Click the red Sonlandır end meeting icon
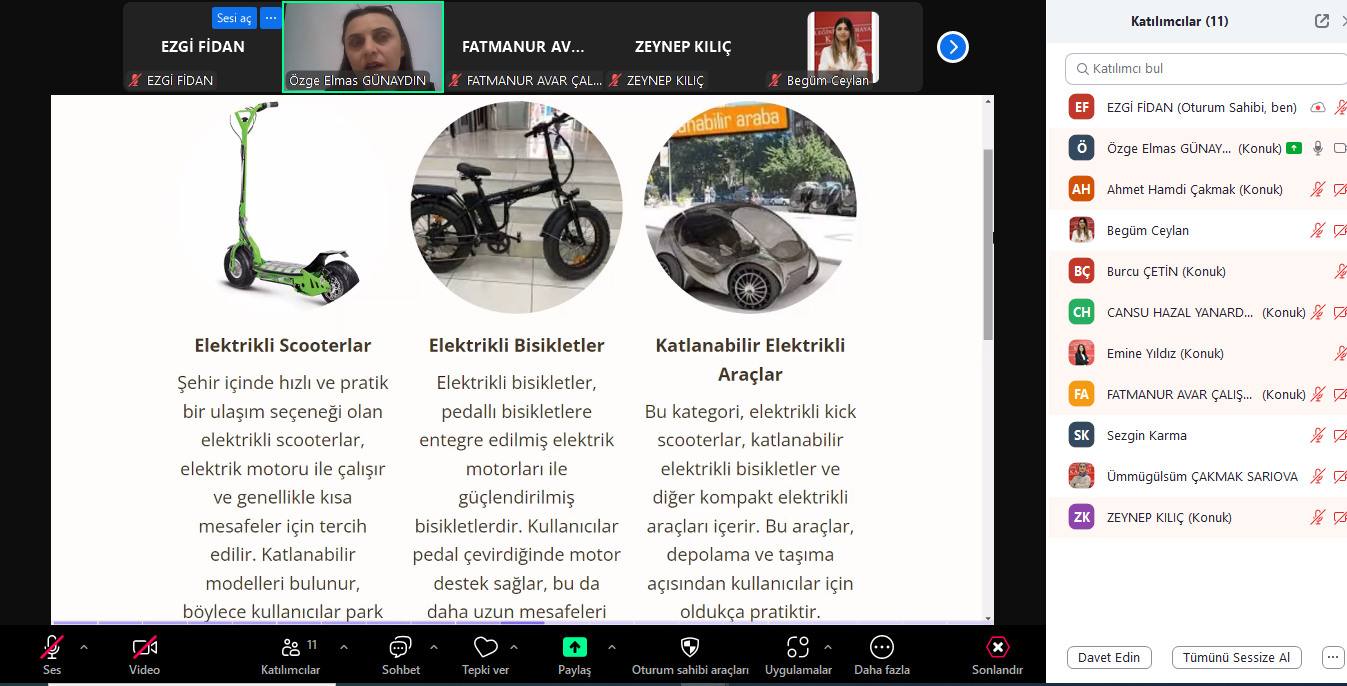Viewport: 1347px width, 686px height. [997, 648]
